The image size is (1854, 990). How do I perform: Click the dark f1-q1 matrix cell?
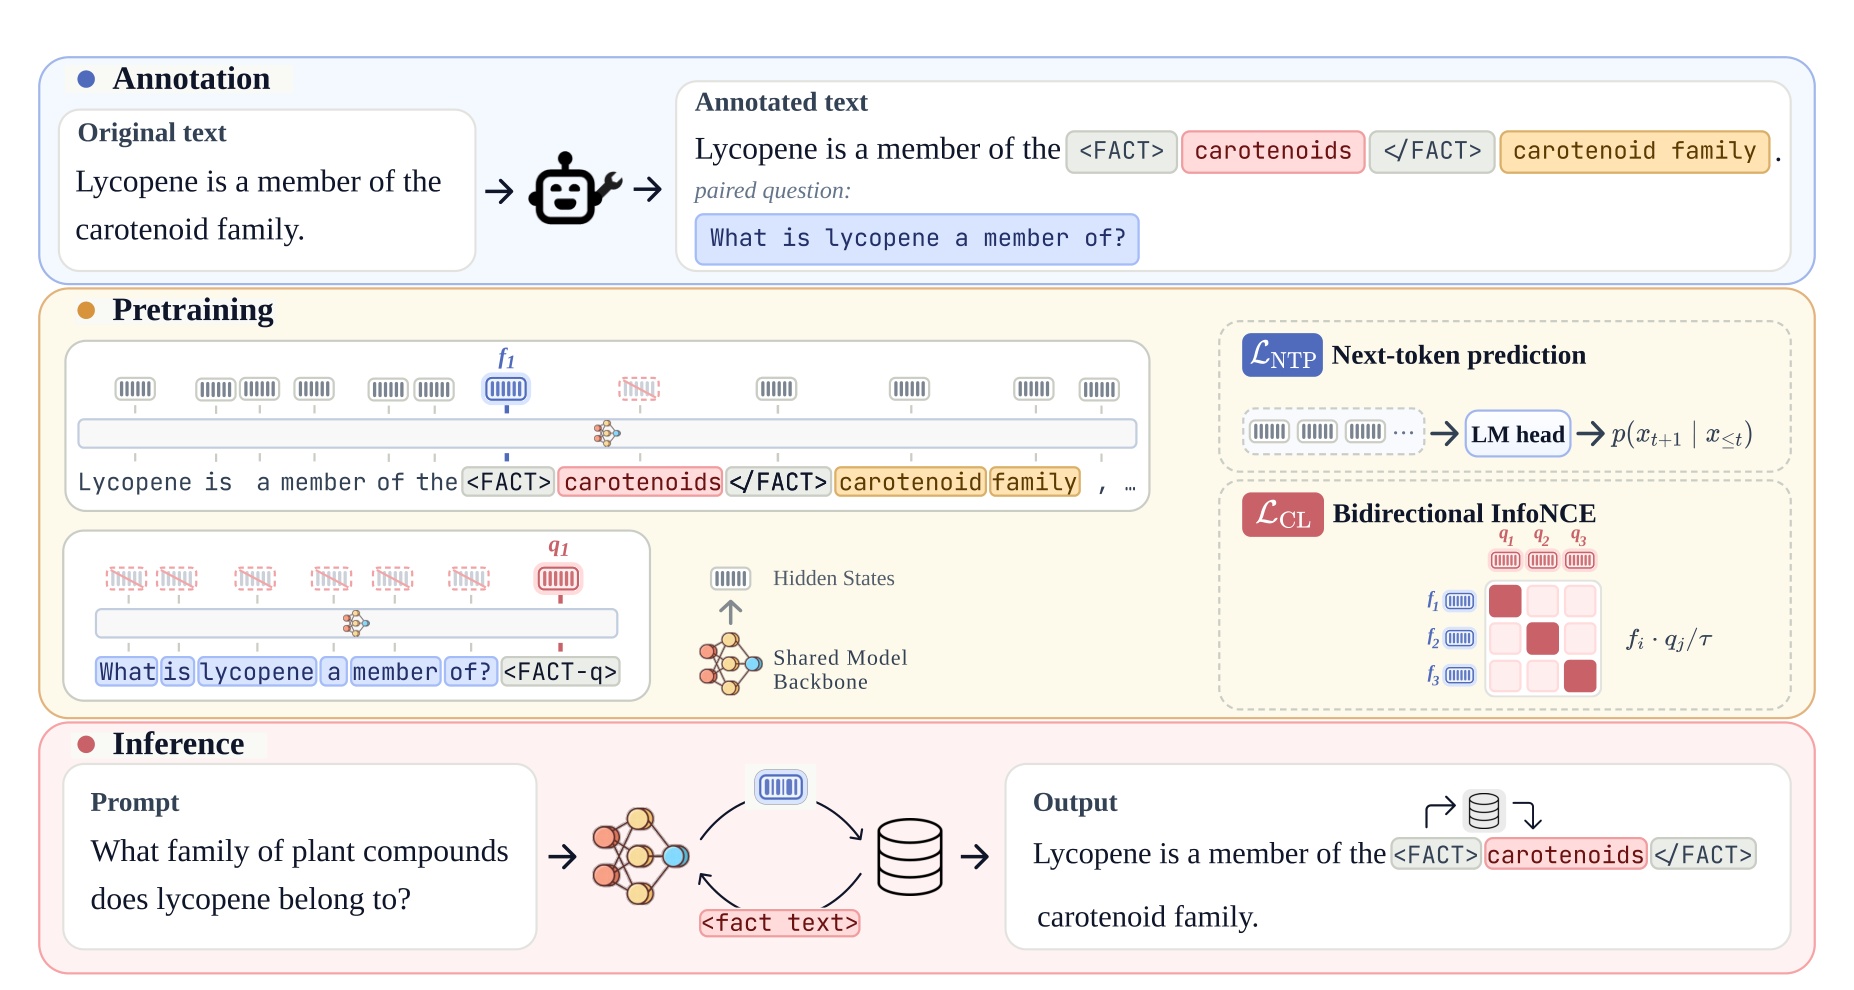(1505, 601)
